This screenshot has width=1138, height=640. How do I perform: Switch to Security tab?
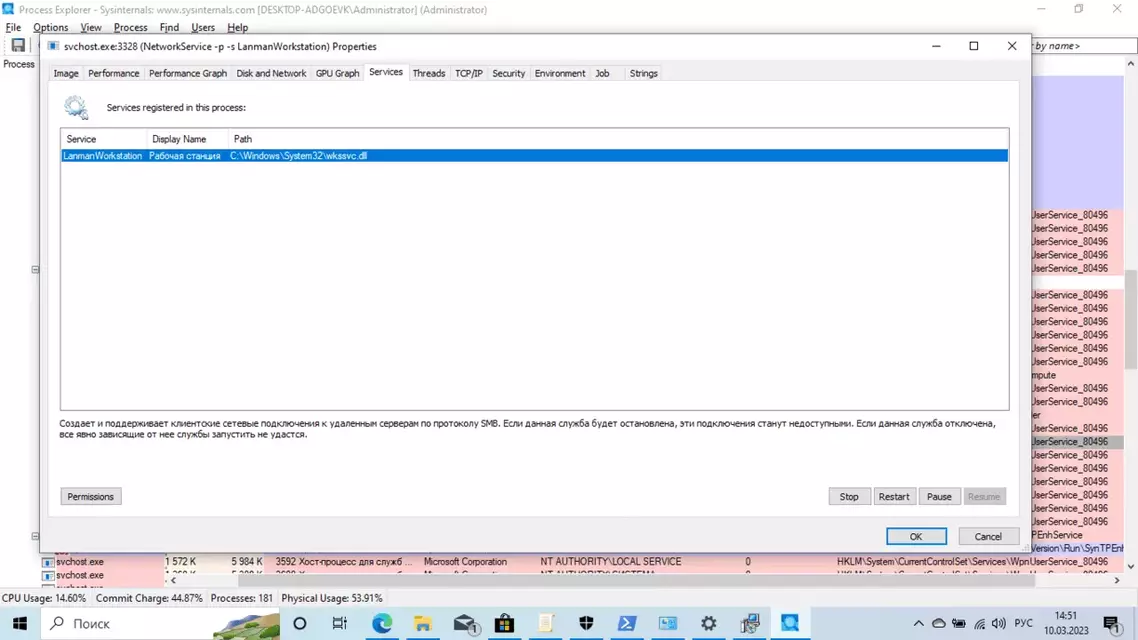[508, 73]
